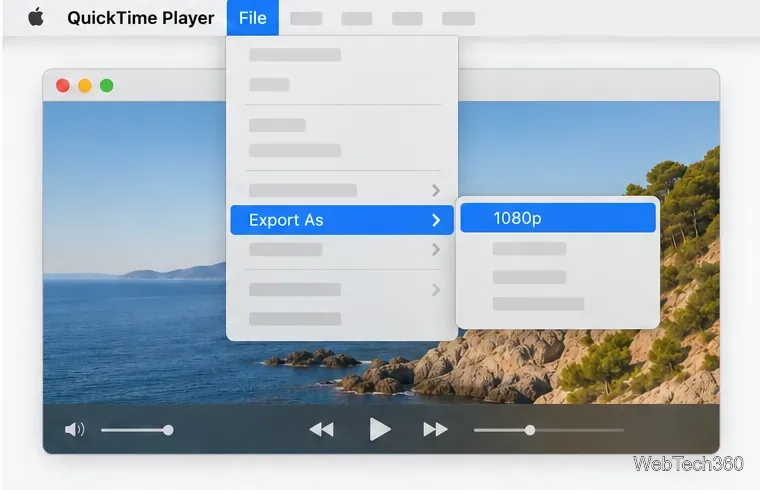Open the QuickTime Player application menu
The image size is (760, 490).
[x=141, y=18]
